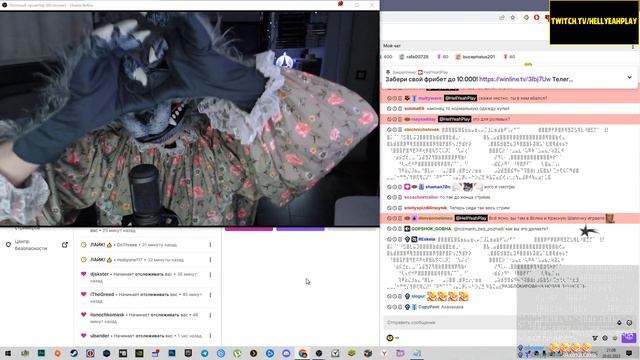Open the Windows notification center
Image resolution: width=640 pixels, height=360 pixels.
click(629, 353)
